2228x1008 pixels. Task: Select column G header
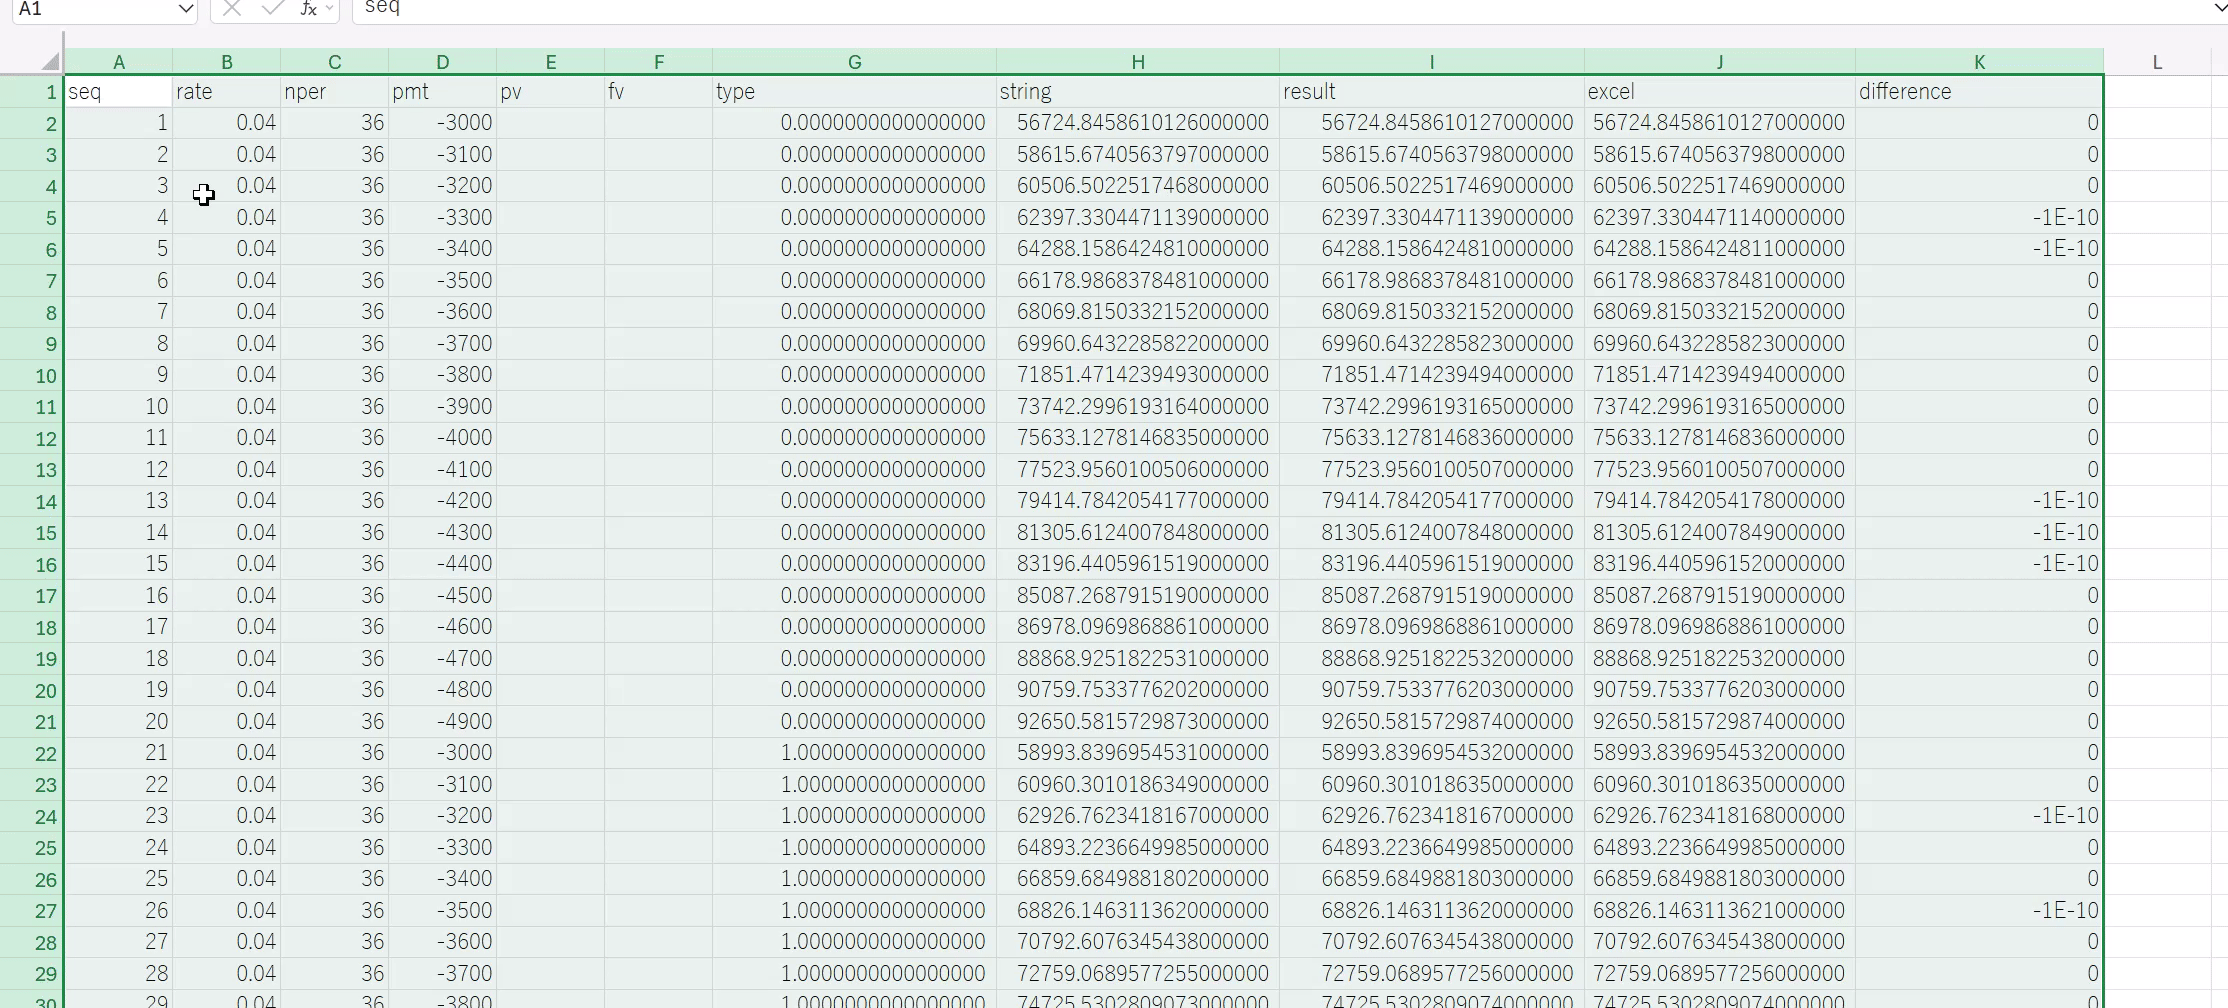pos(855,62)
